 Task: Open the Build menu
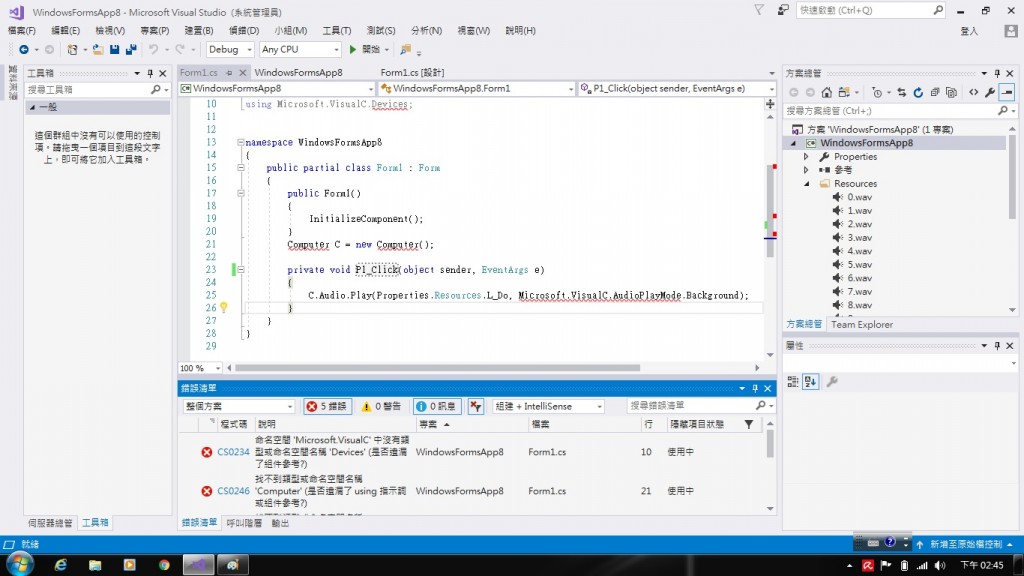point(199,31)
